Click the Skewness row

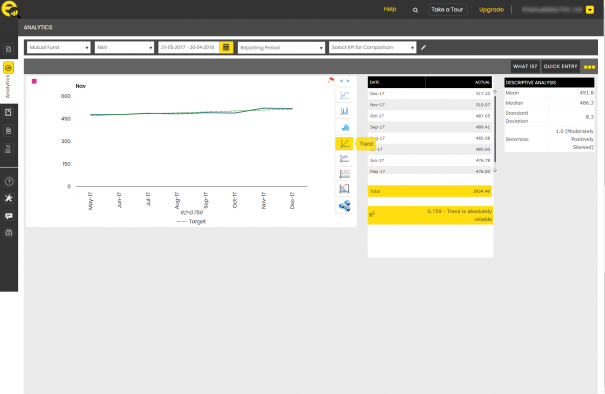pos(549,139)
